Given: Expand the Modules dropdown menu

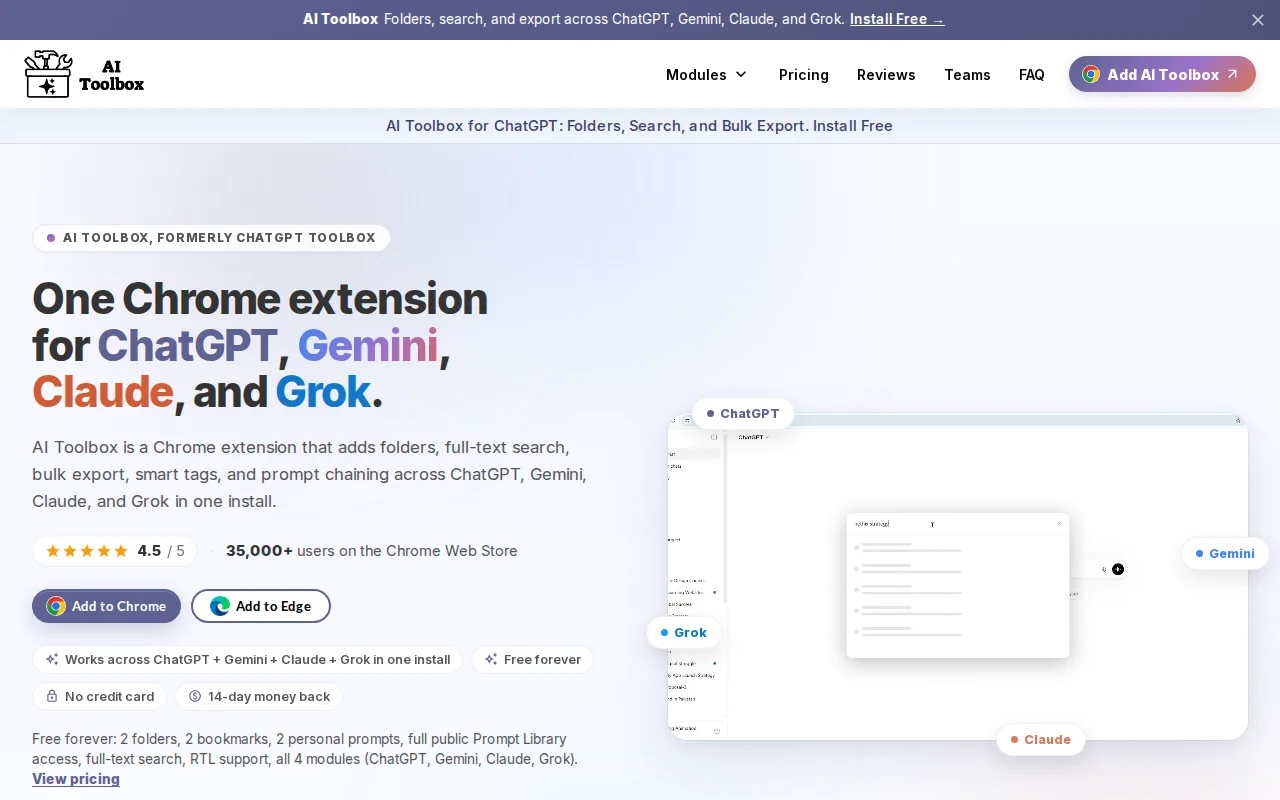Looking at the screenshot, I should 707,75.
